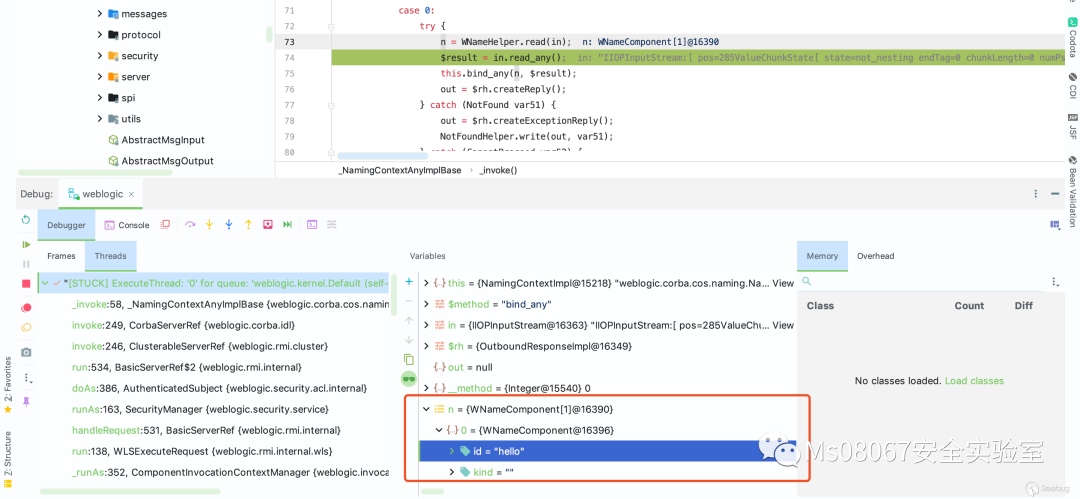This screenshot has height=499, width=1080.
Task: Click Restore Layout icon beside Console
Action: 165,225
